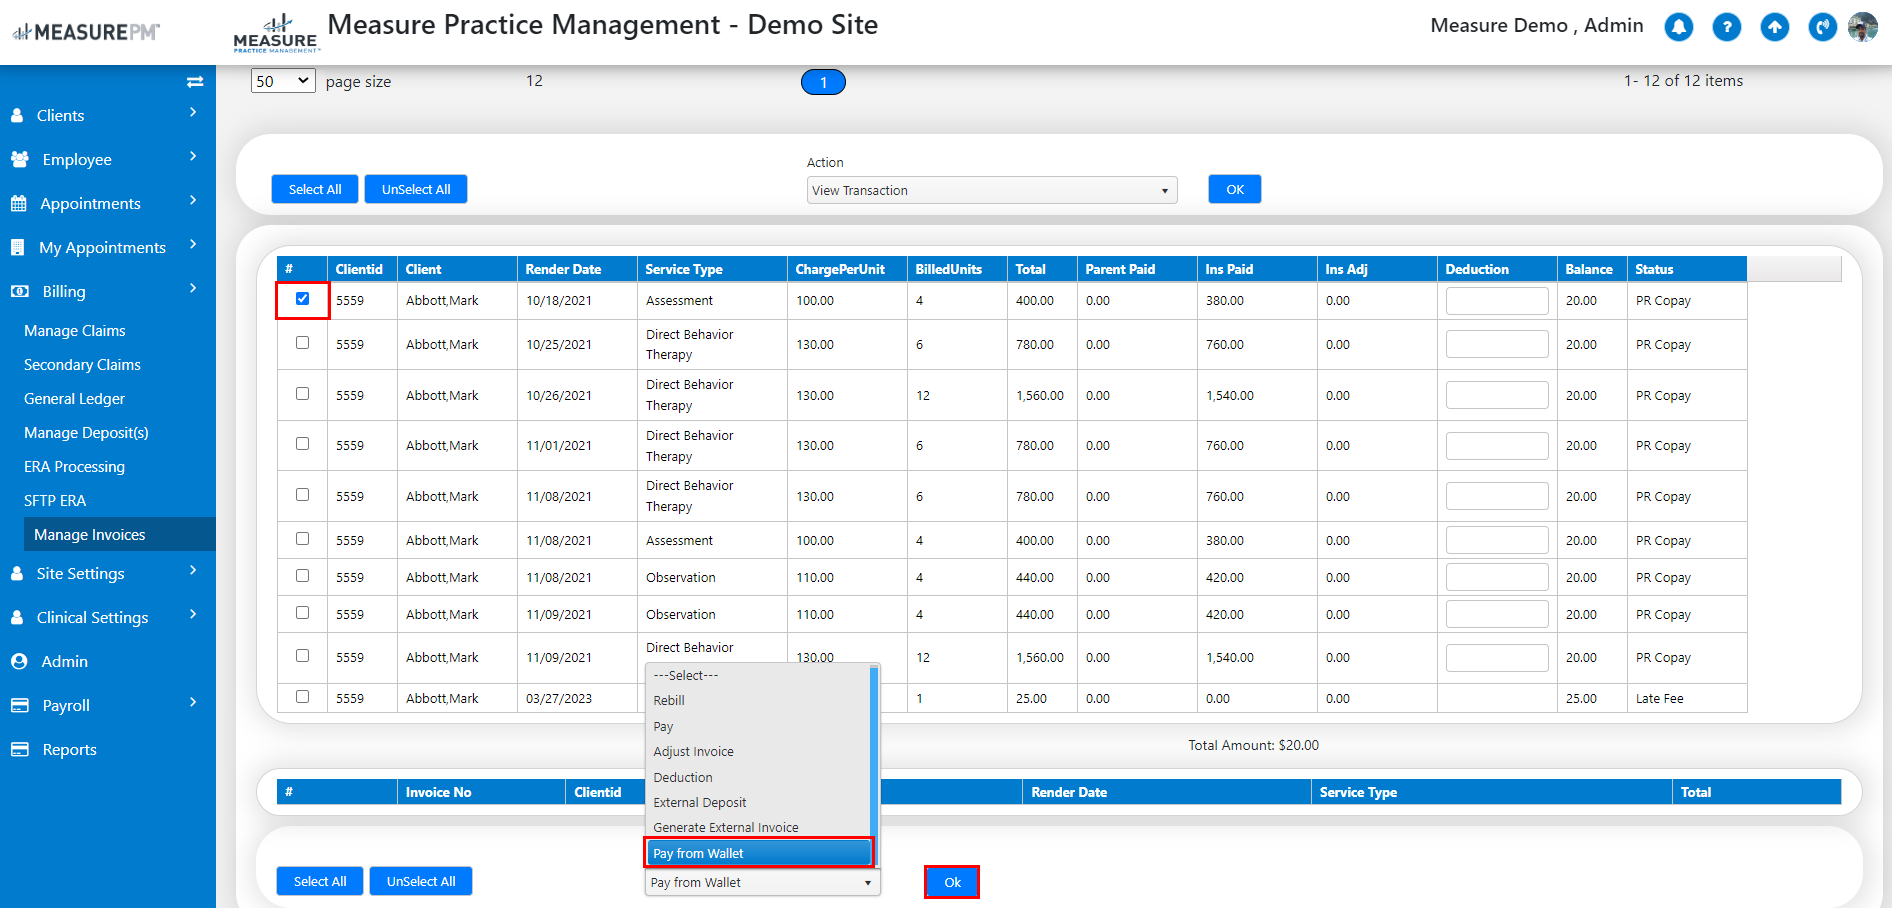Click the bottom Ok button
This screenshot has height=908, width=1892.
[x=952, y=883]
